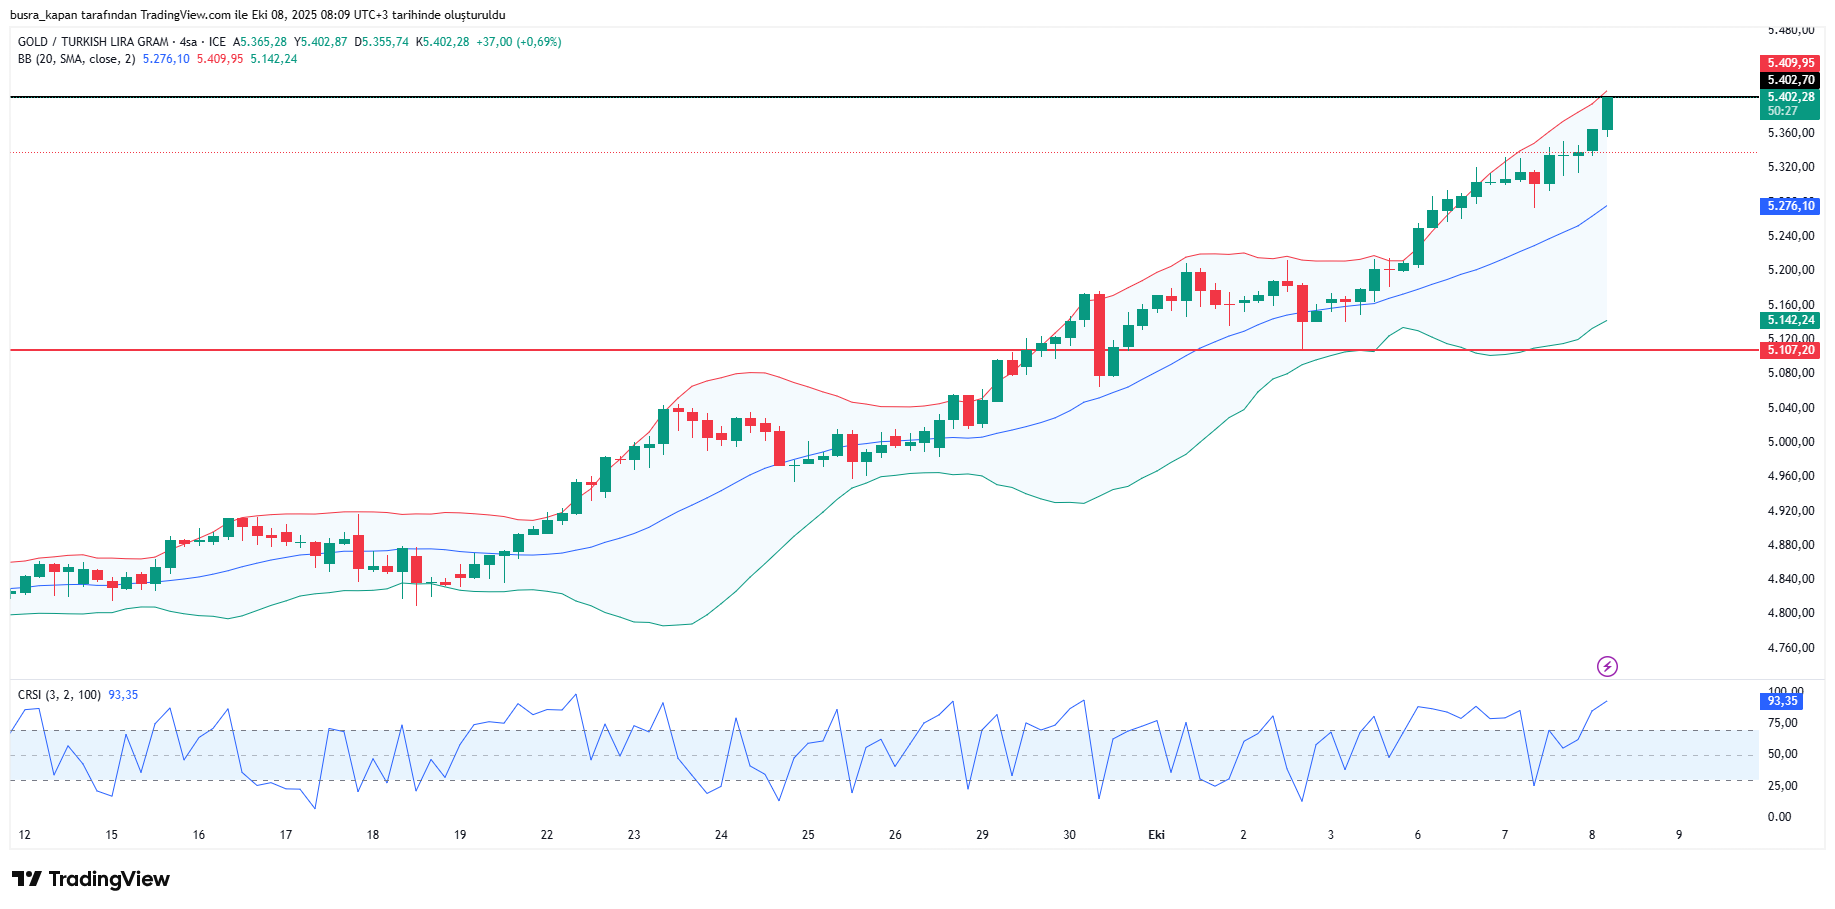Click the TradingView logo at the bottom
The width and height of the screenshot is (1835, 909).
[91, 879]
